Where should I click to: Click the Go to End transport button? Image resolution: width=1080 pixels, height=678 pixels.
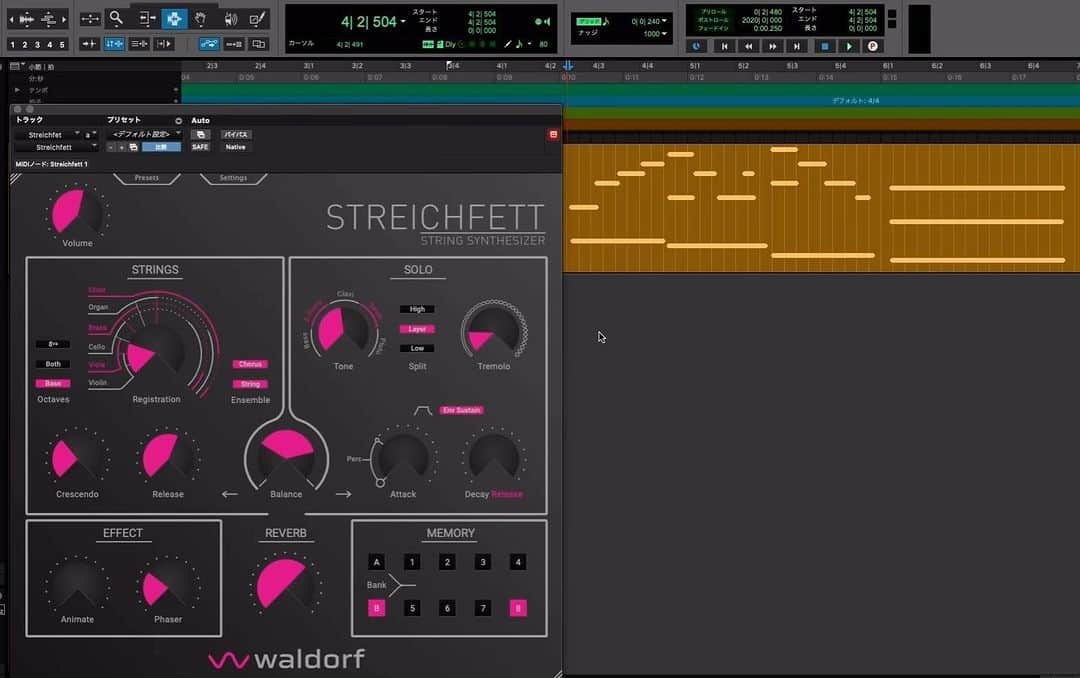click(x=796, y=46)
